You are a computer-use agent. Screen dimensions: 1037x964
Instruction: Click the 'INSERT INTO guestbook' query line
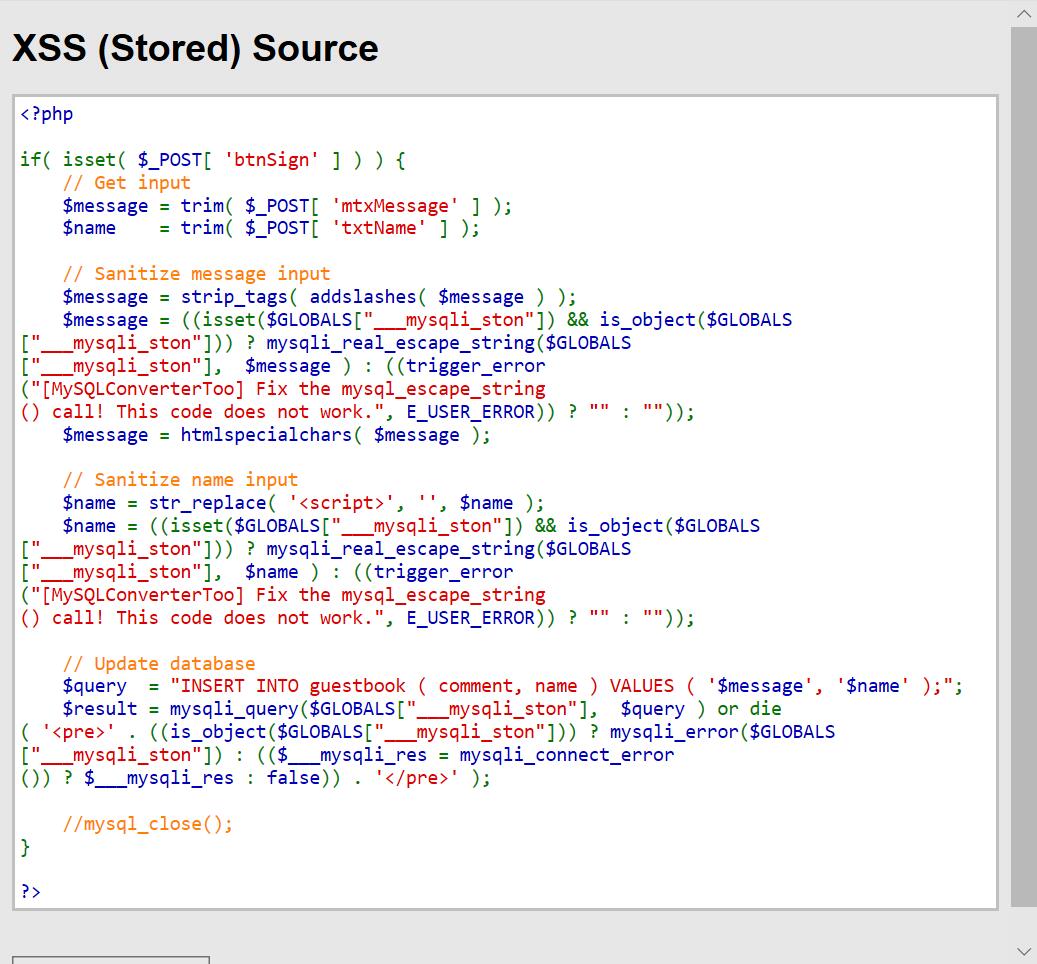coord(513,686)
